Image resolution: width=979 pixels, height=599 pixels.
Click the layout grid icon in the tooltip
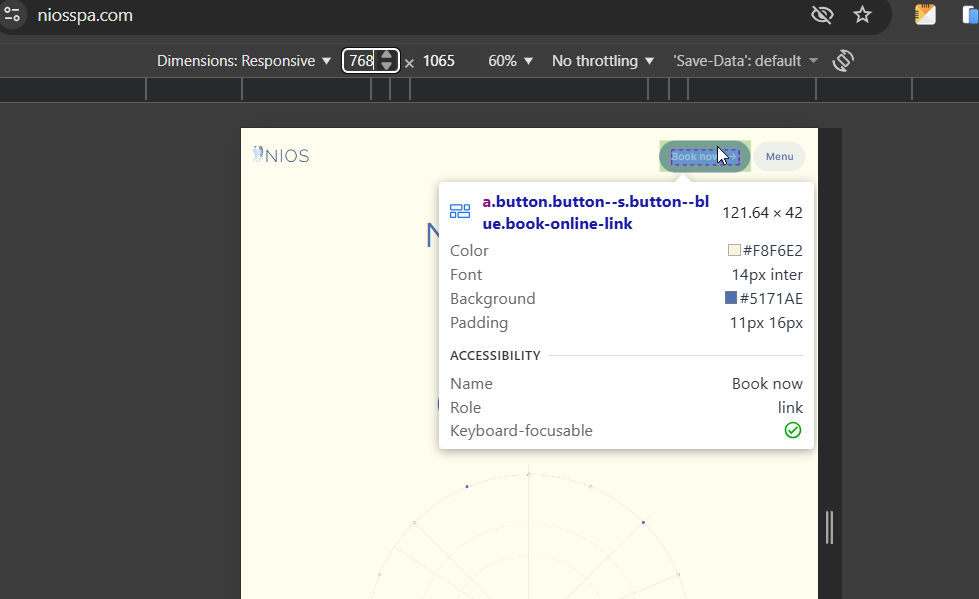click(460, 212)
